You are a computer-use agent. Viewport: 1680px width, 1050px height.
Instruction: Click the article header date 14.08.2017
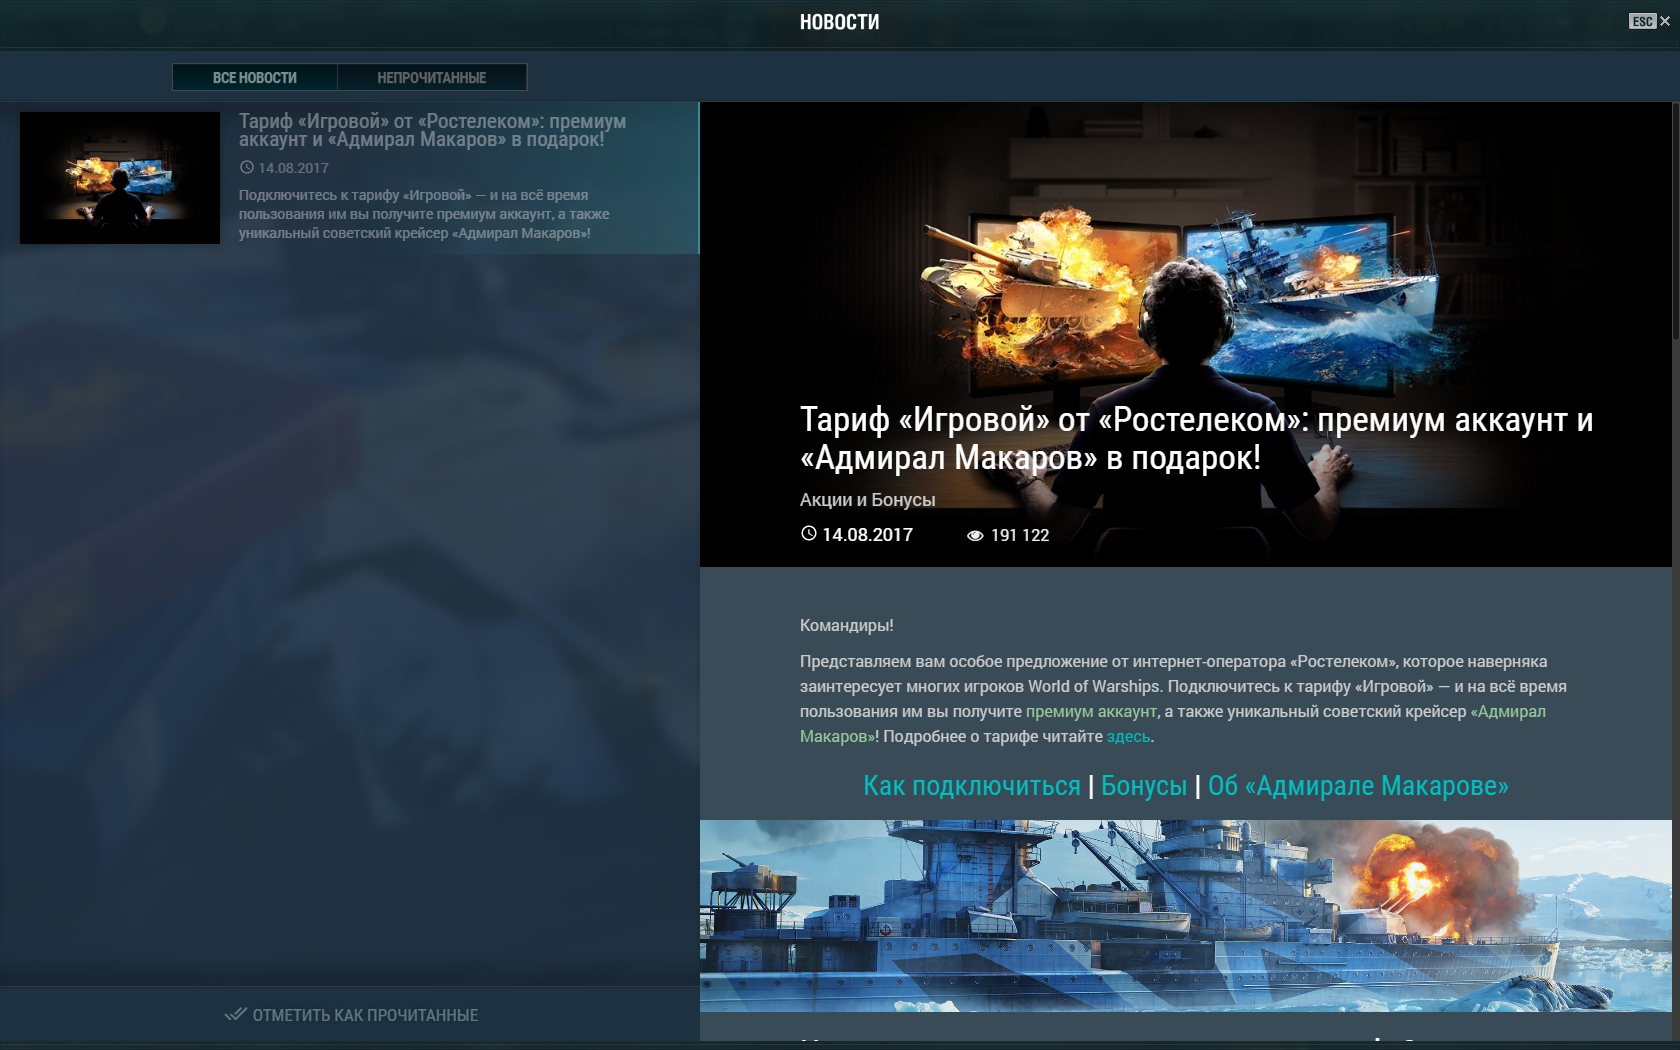867,535
